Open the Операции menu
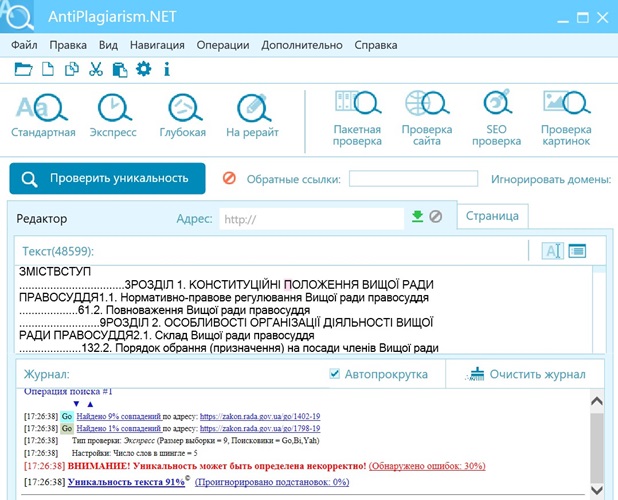The width and height of the screenshot is (618, 500). [x=223, y=45]
